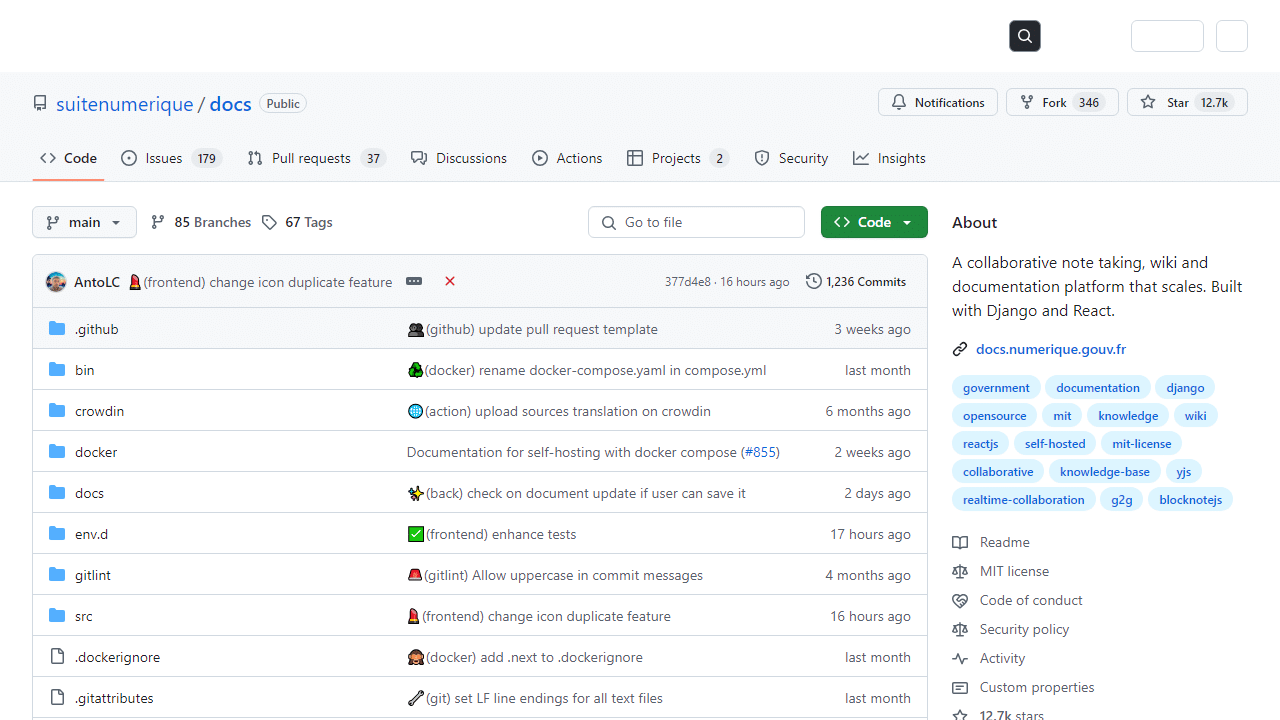Open commit hash 377d4e8
The image size is (1280, 720).
(688, 282)
